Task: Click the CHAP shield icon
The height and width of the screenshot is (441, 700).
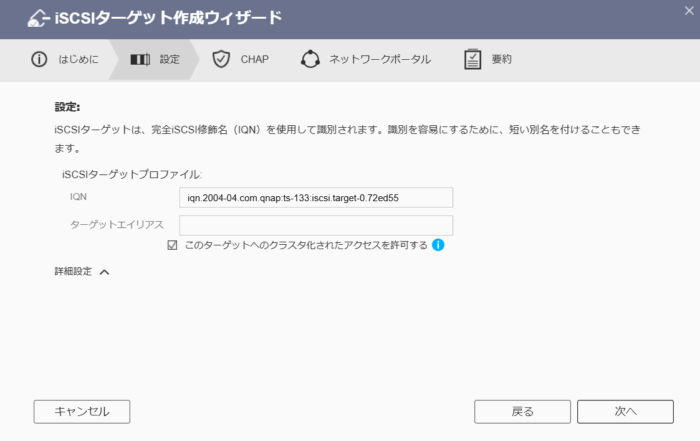Action: click(x=221, y=60)
